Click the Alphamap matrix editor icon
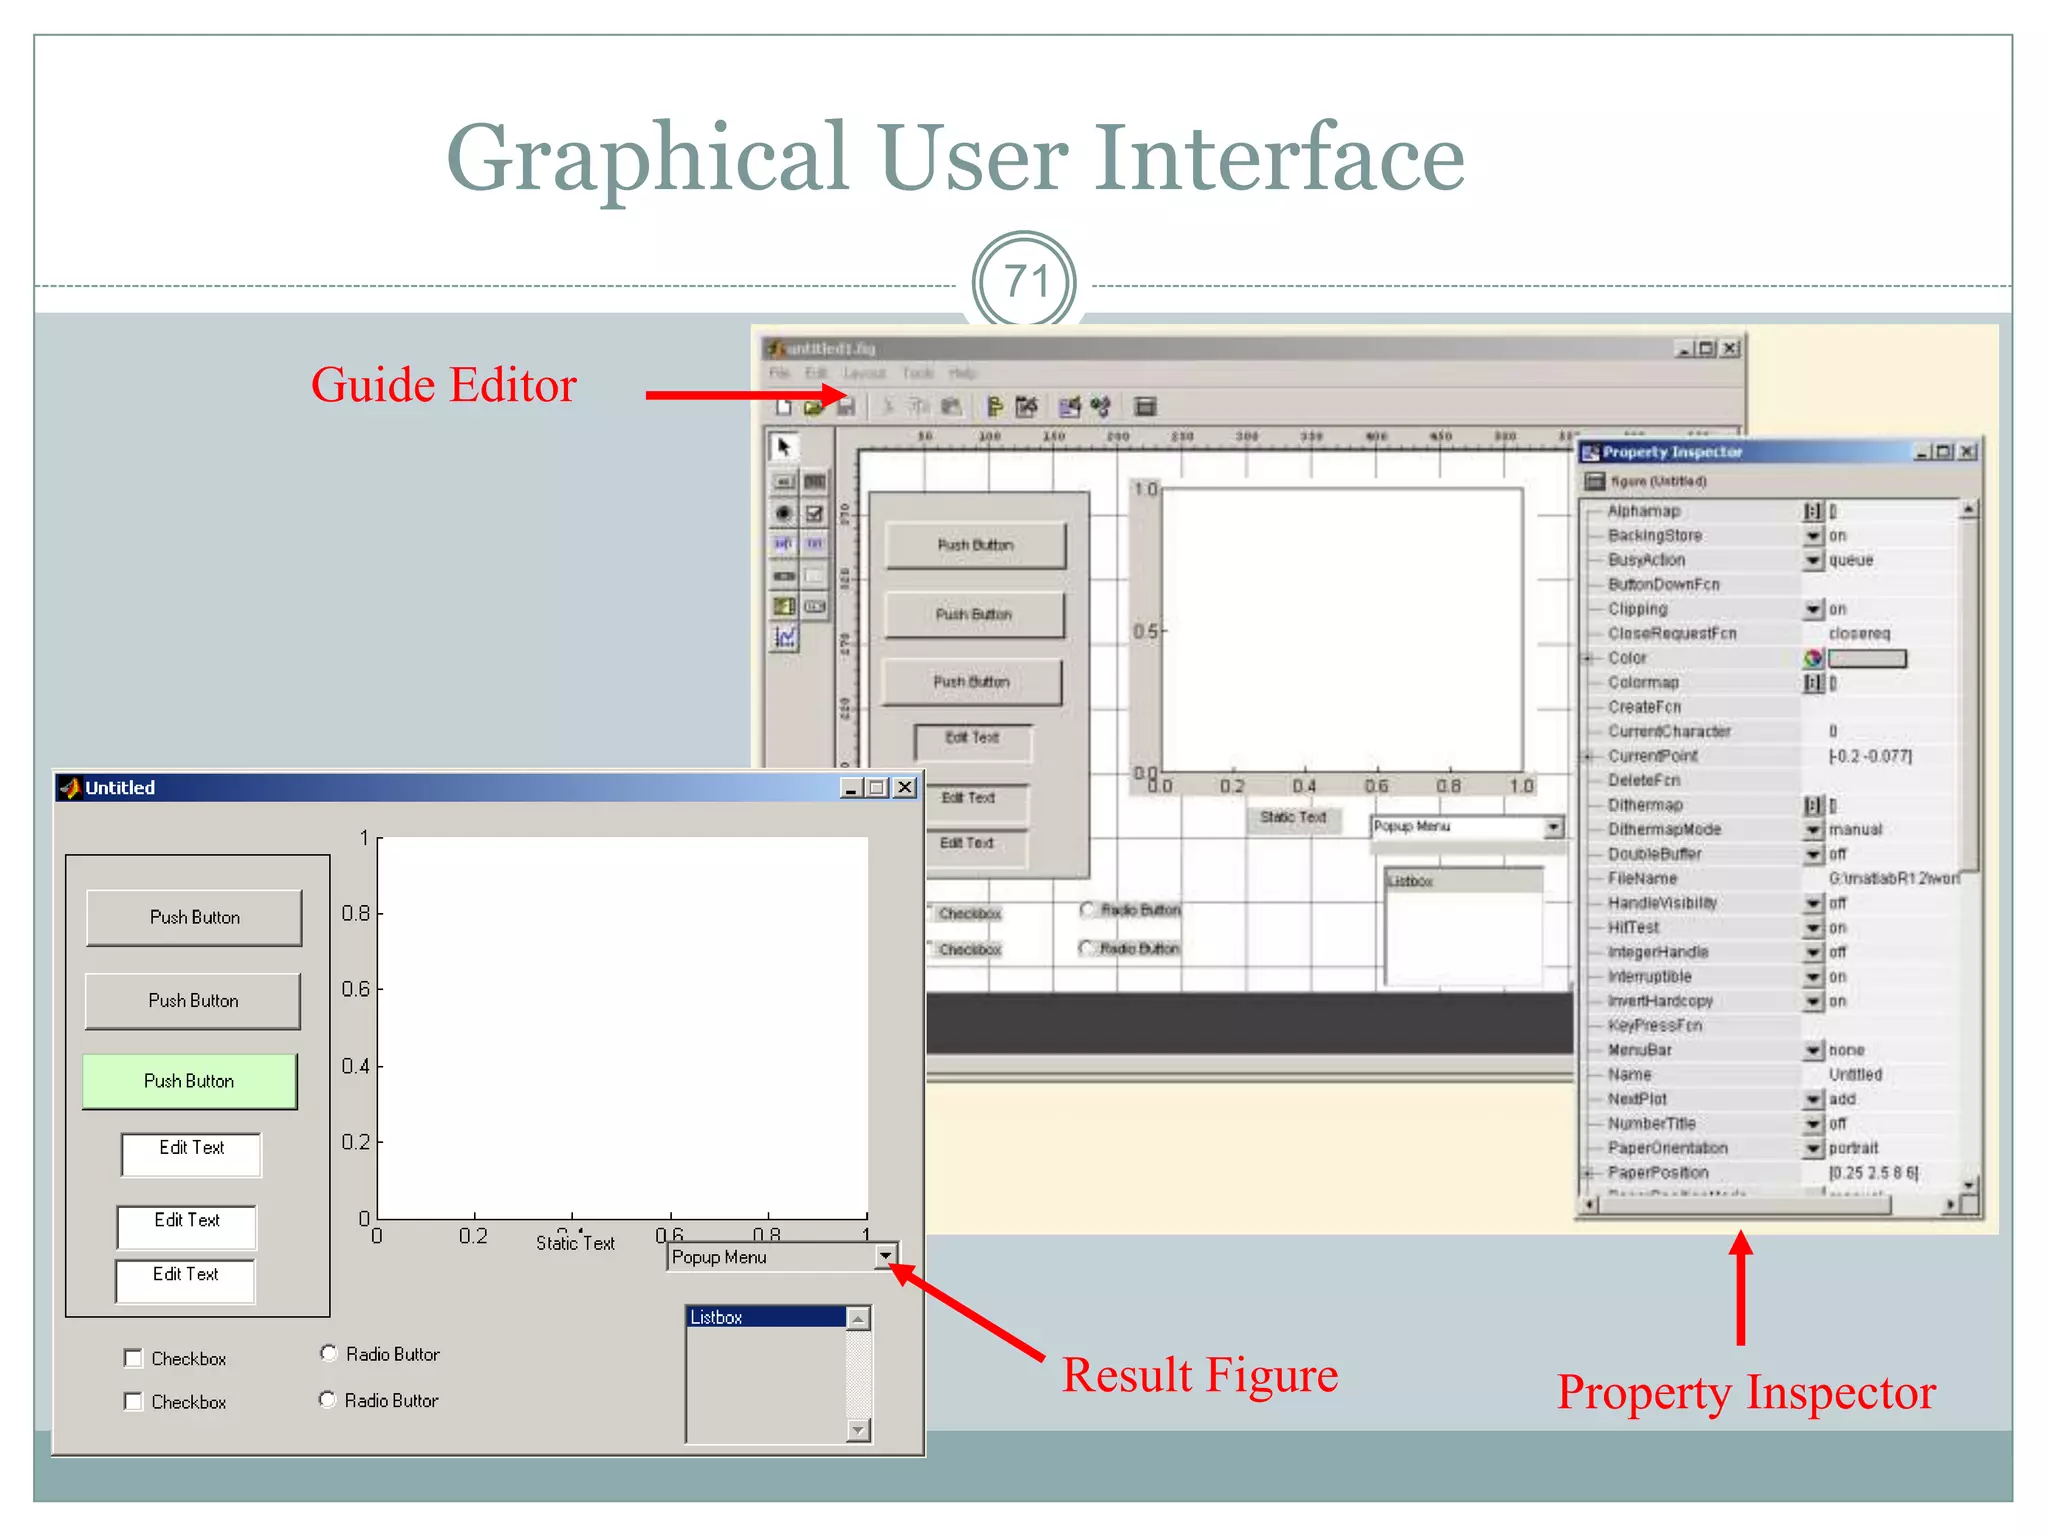Screen dimensions: 2048x1536 (1813, 511)
